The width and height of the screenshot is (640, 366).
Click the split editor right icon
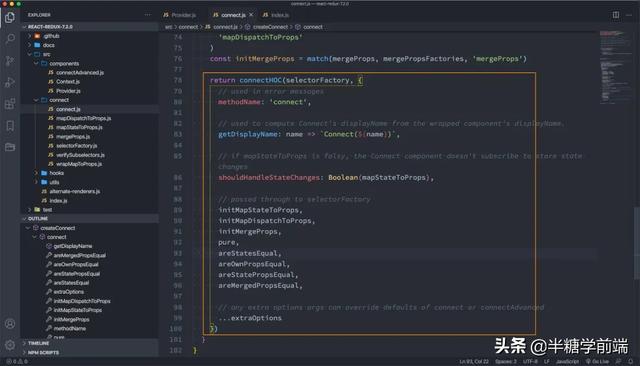(x=616, y=15)
